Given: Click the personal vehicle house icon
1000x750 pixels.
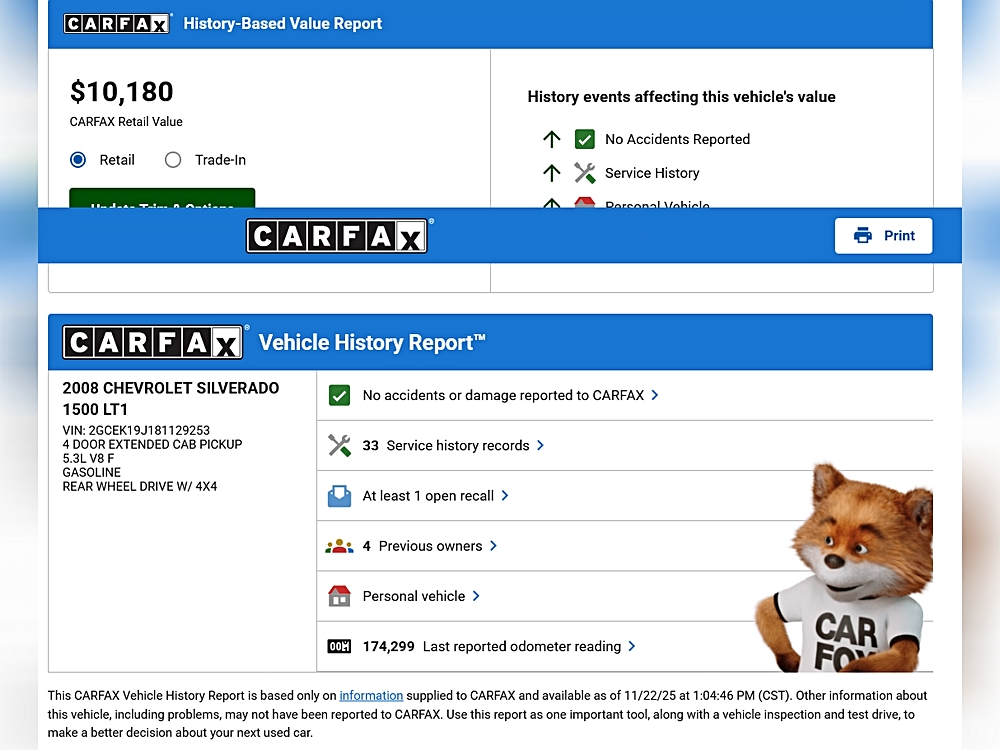Looking at the screenshot, I should pos(340,596).
